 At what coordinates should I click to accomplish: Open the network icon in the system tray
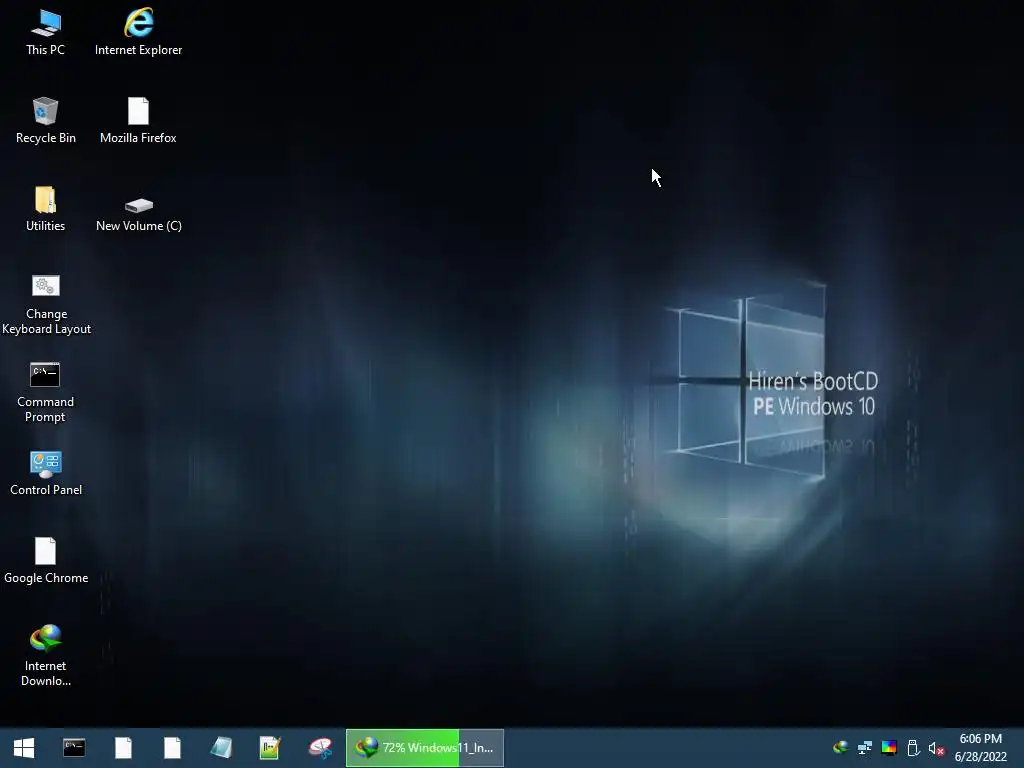point(865,747)
